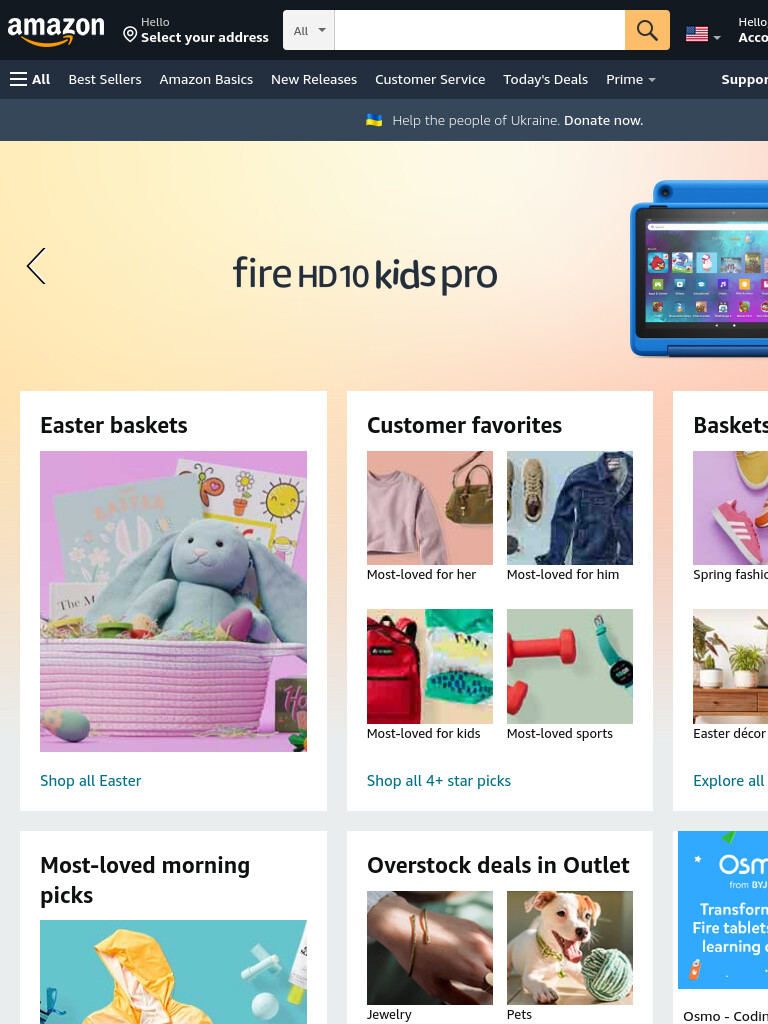Open the All search category dropdown
This screenshot has height=1024, width=768.
[309, 30]
